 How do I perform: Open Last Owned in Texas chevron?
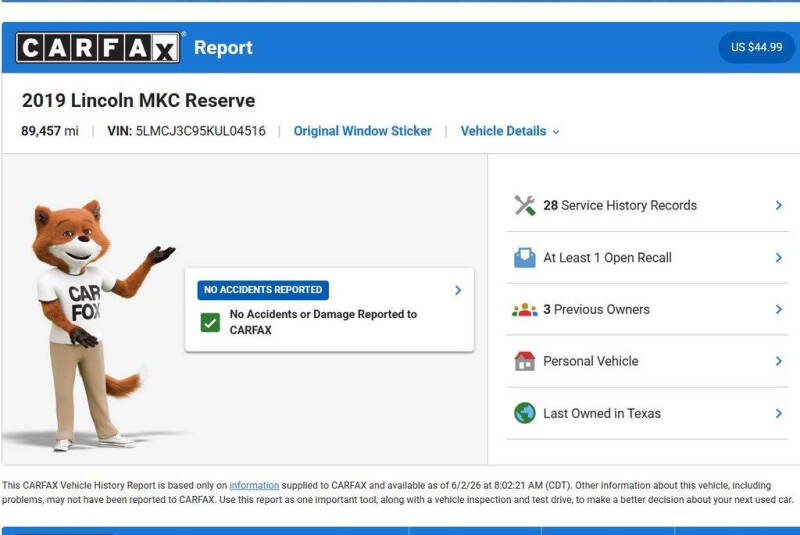pos(779,413)
